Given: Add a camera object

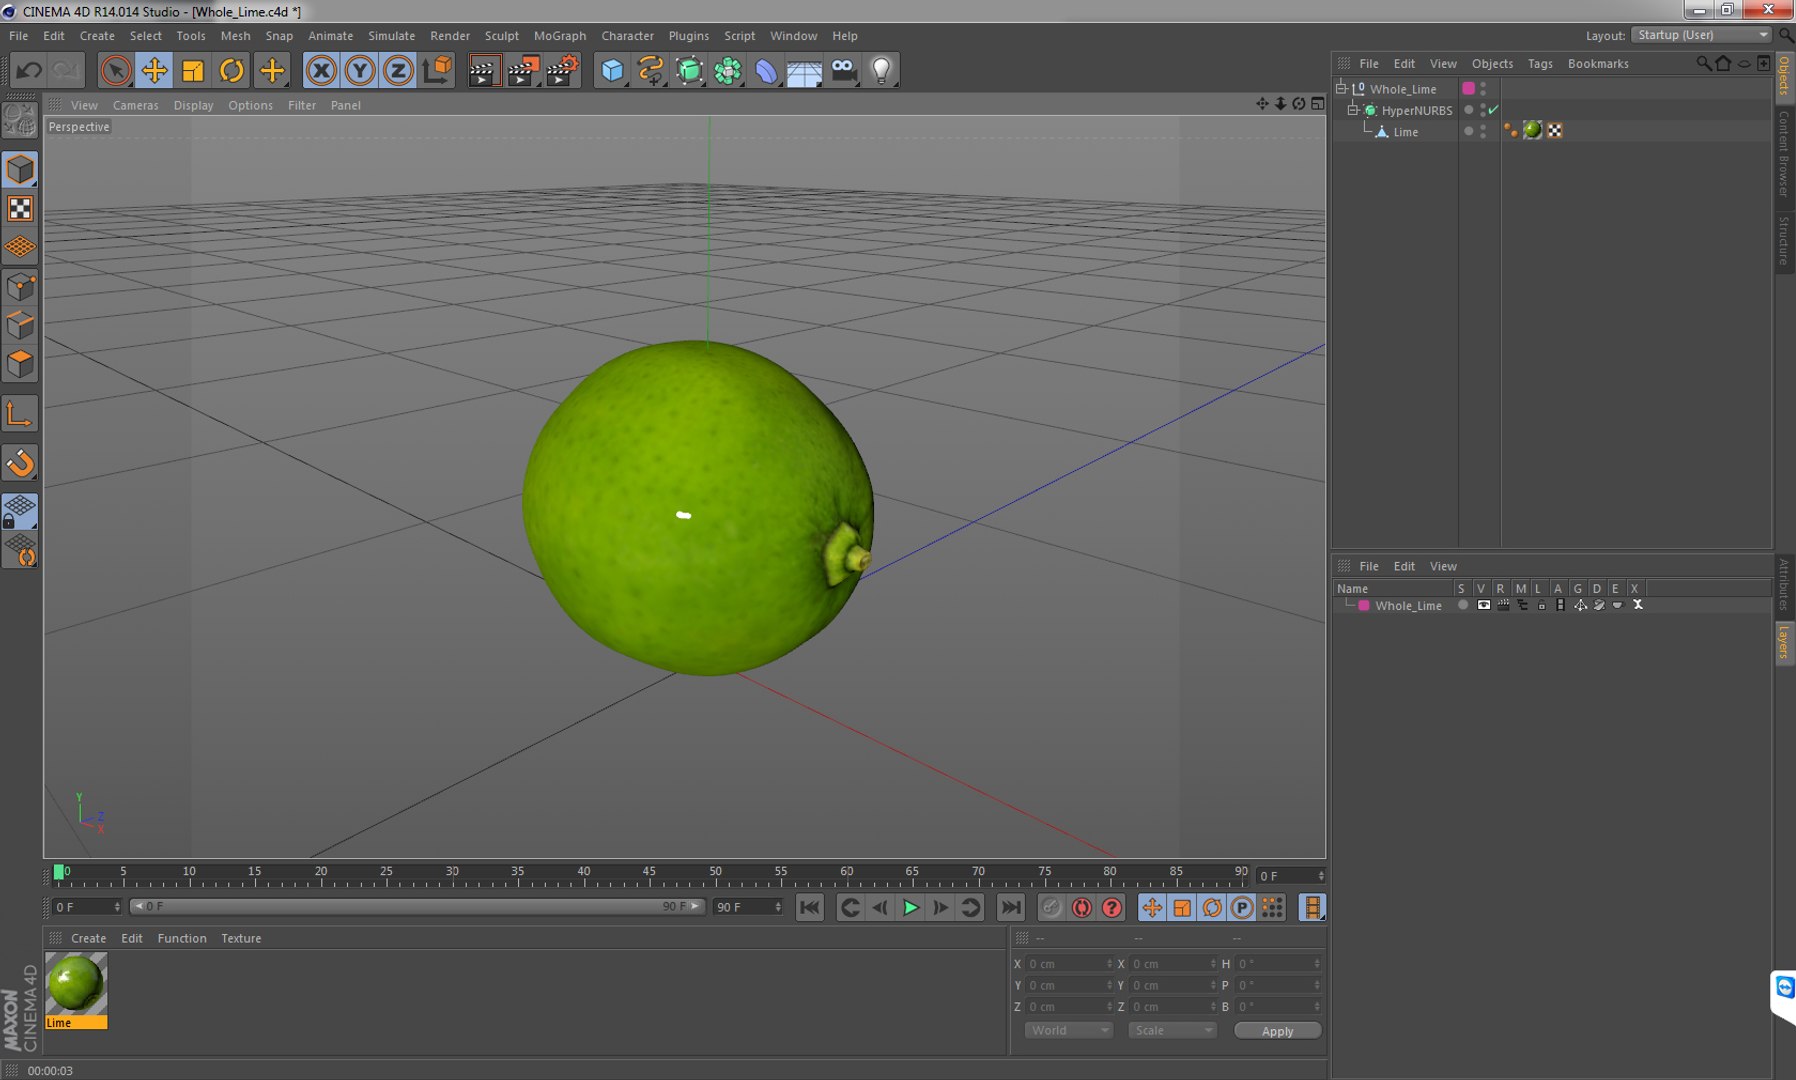Looking at the screenshot, I should coord(843,70).
